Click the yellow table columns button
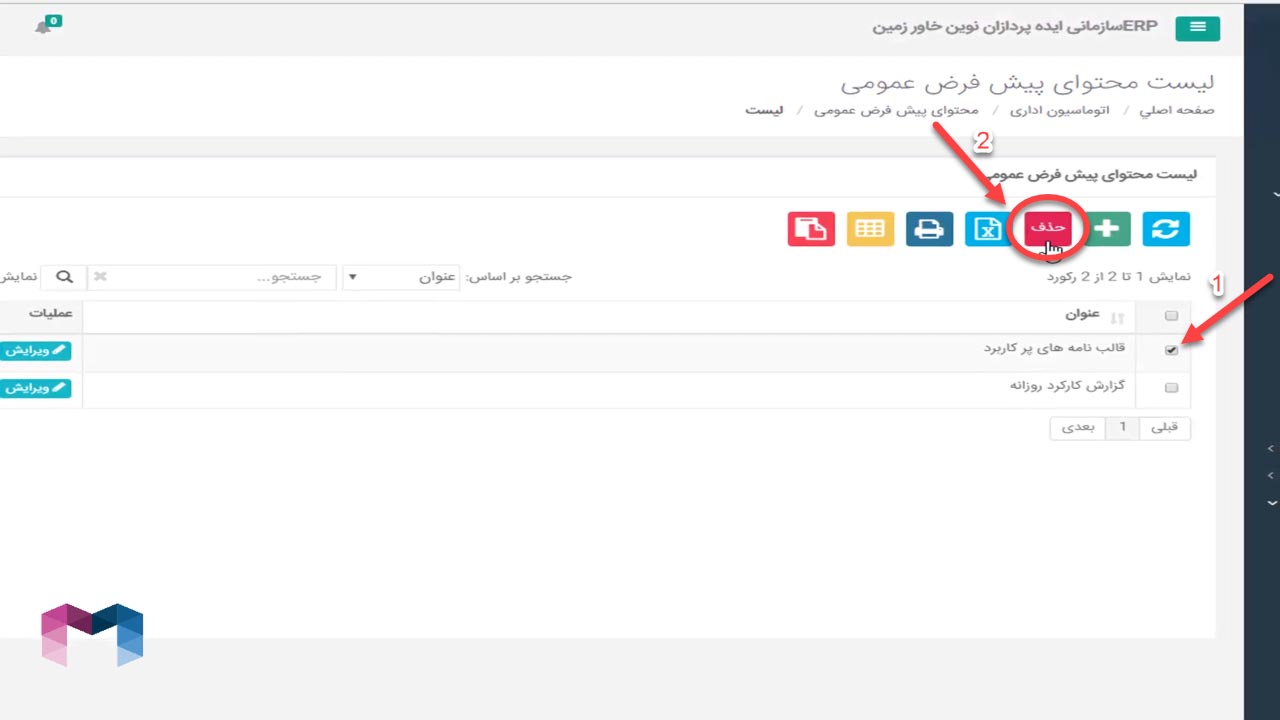The height and width of the screenshot is (720, 1280). [870, 229]
